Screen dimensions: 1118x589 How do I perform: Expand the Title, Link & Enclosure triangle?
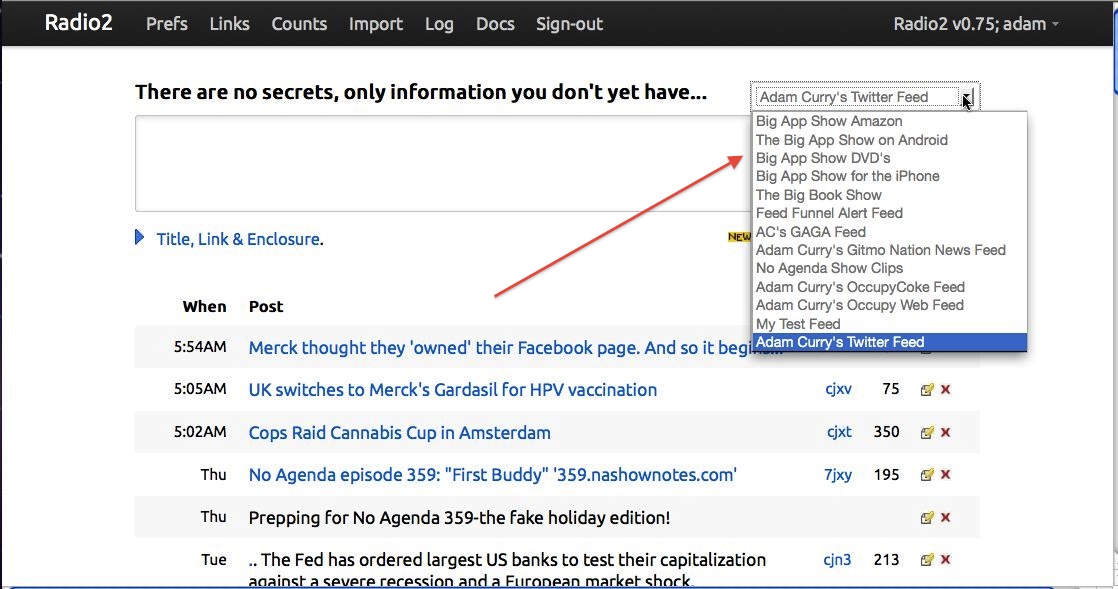pos(140,239)
